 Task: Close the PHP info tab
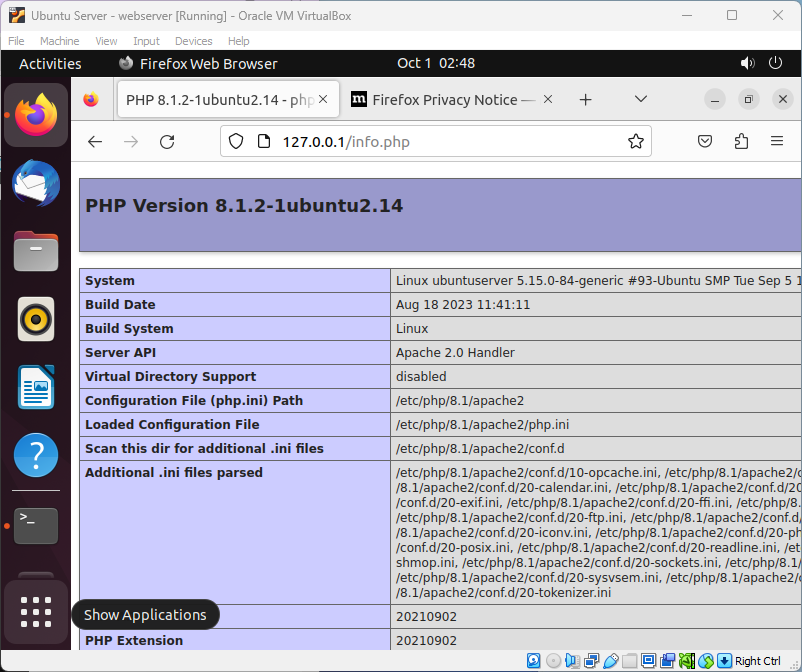tap(323, 99)
